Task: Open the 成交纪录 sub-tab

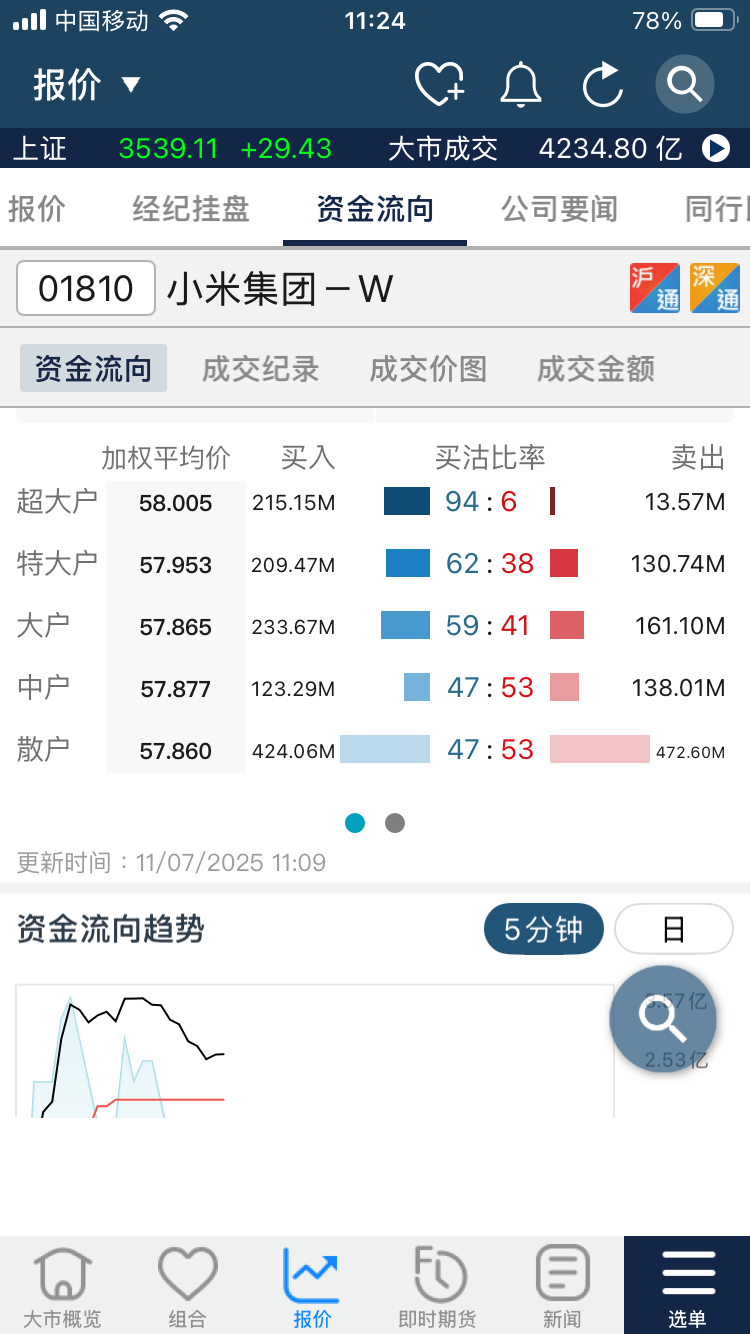Action: coord(260,369)
